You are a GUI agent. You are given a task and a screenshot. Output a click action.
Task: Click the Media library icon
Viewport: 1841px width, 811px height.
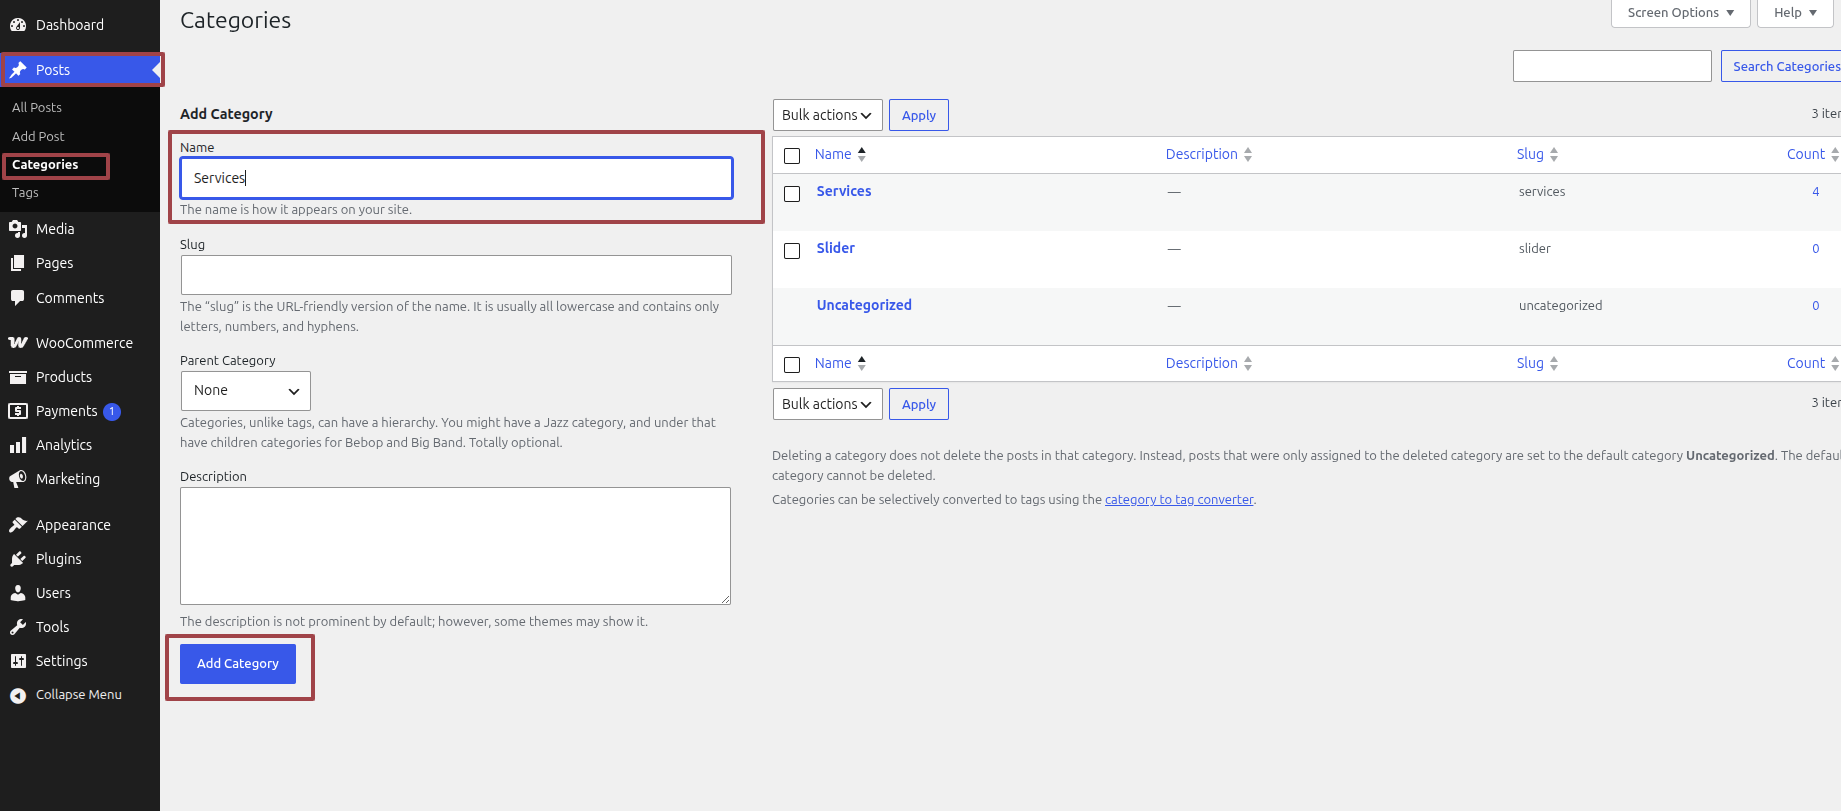pyautogui.click(x=18, y=229)
